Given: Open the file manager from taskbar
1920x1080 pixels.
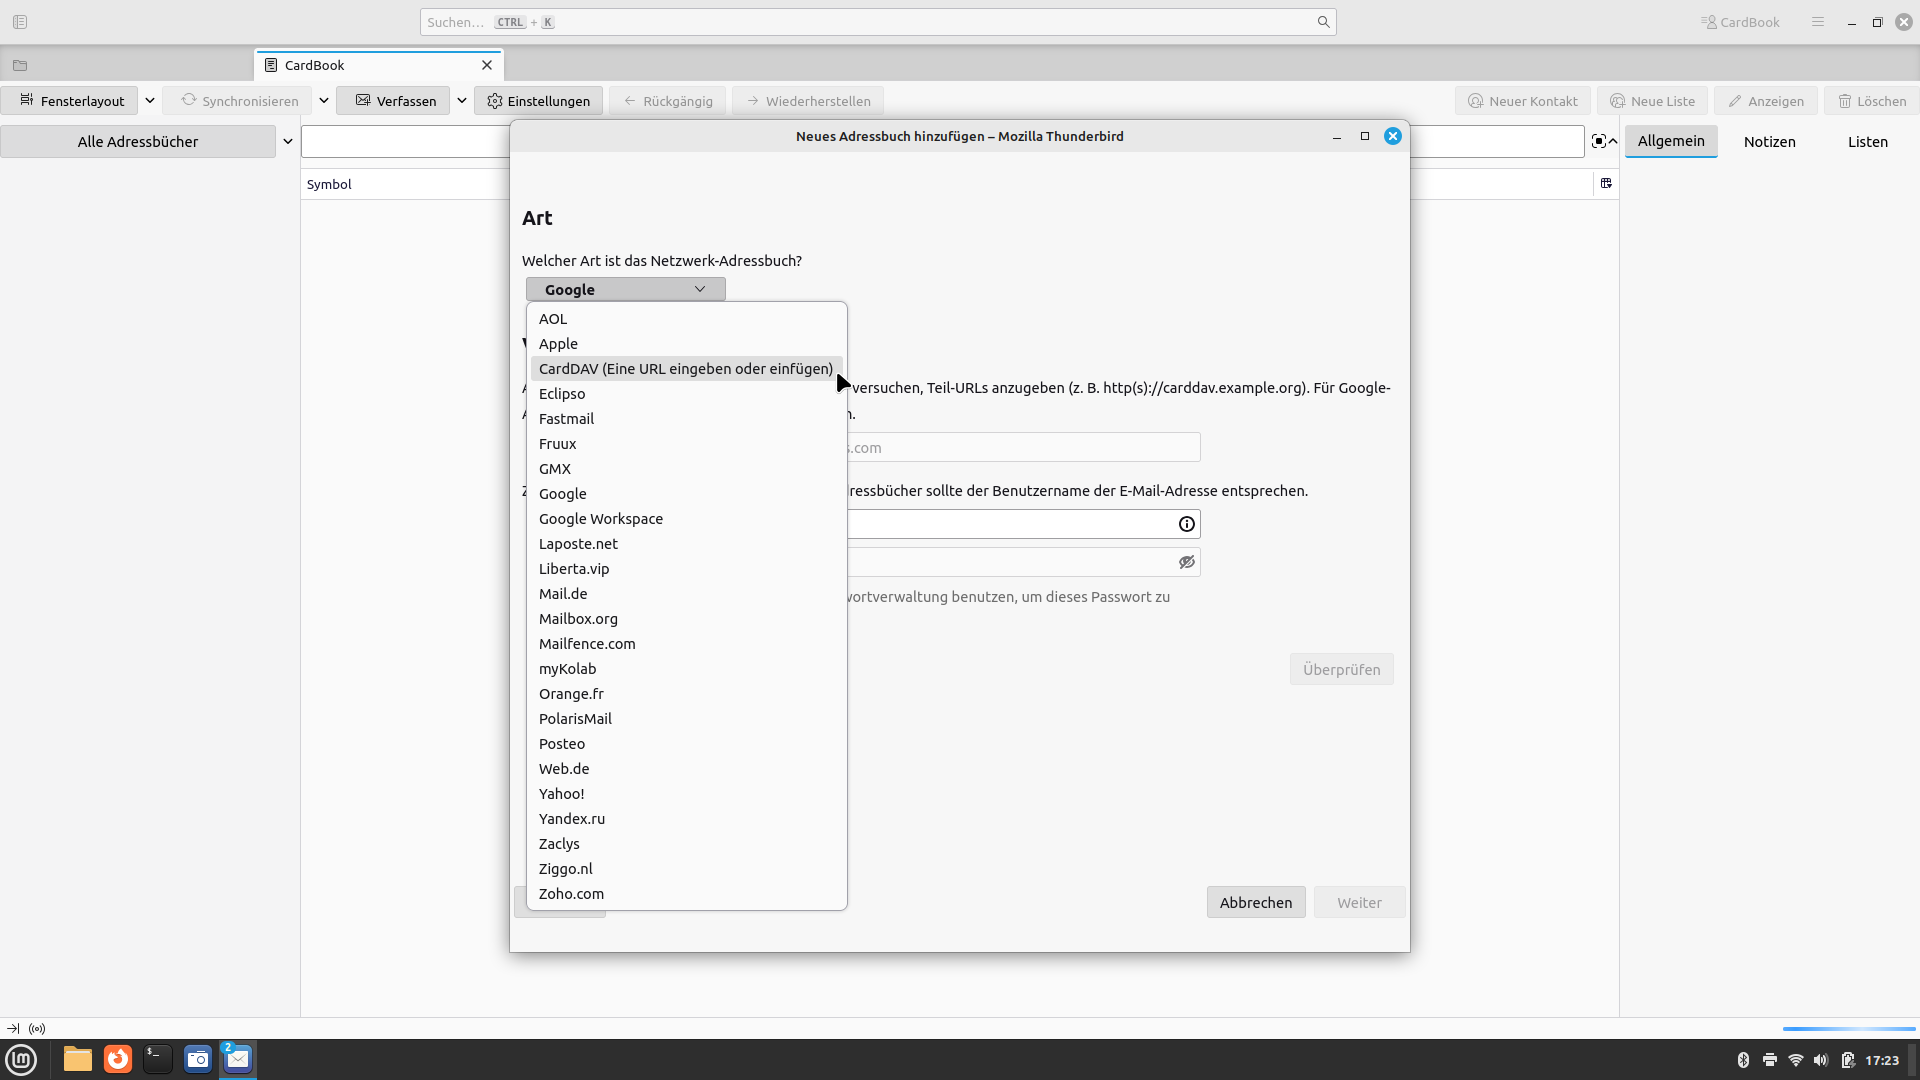Looking at the screenshot, I should [77, 1059].
